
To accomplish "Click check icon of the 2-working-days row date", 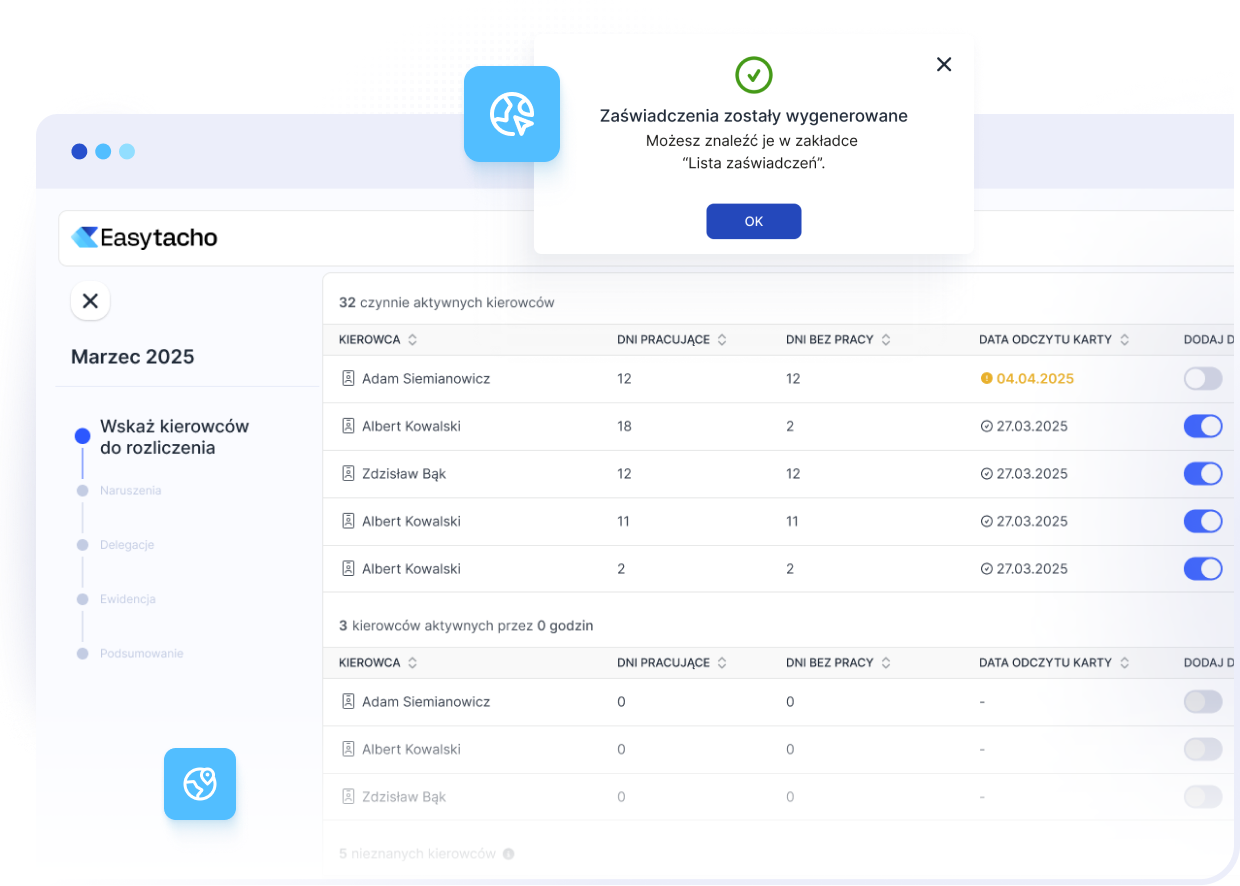I will [x=986, y=569].
